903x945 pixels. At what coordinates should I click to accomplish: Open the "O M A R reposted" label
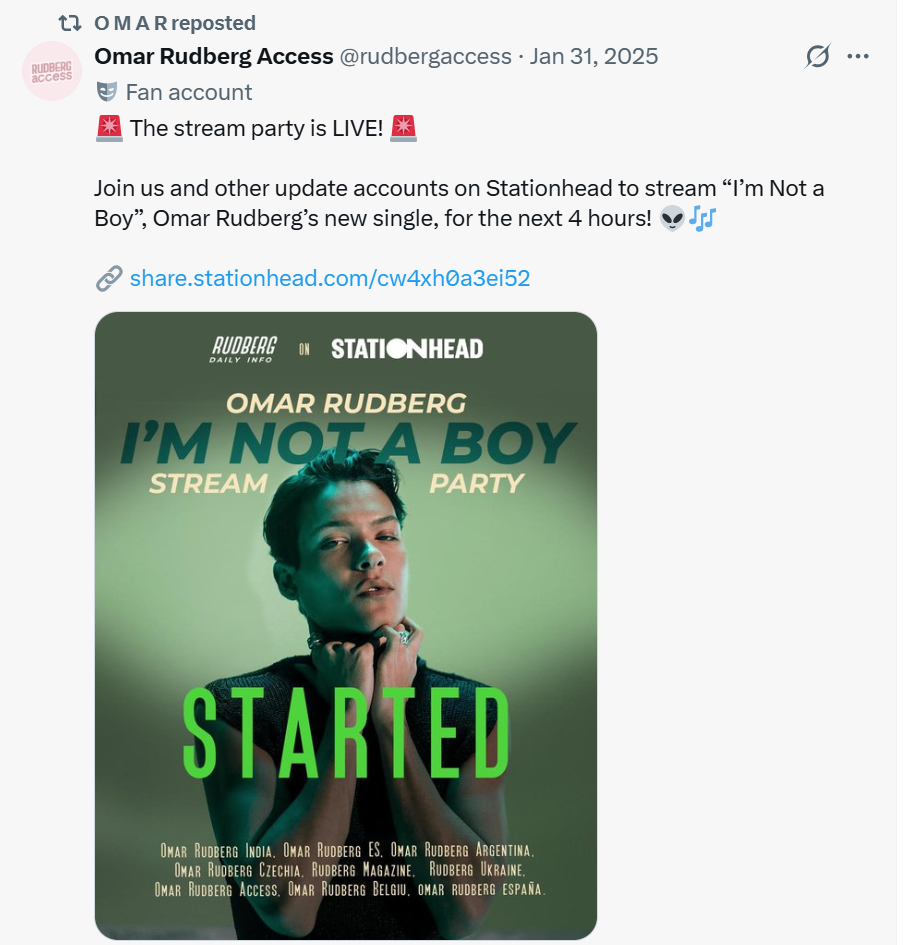pos(175,23)
